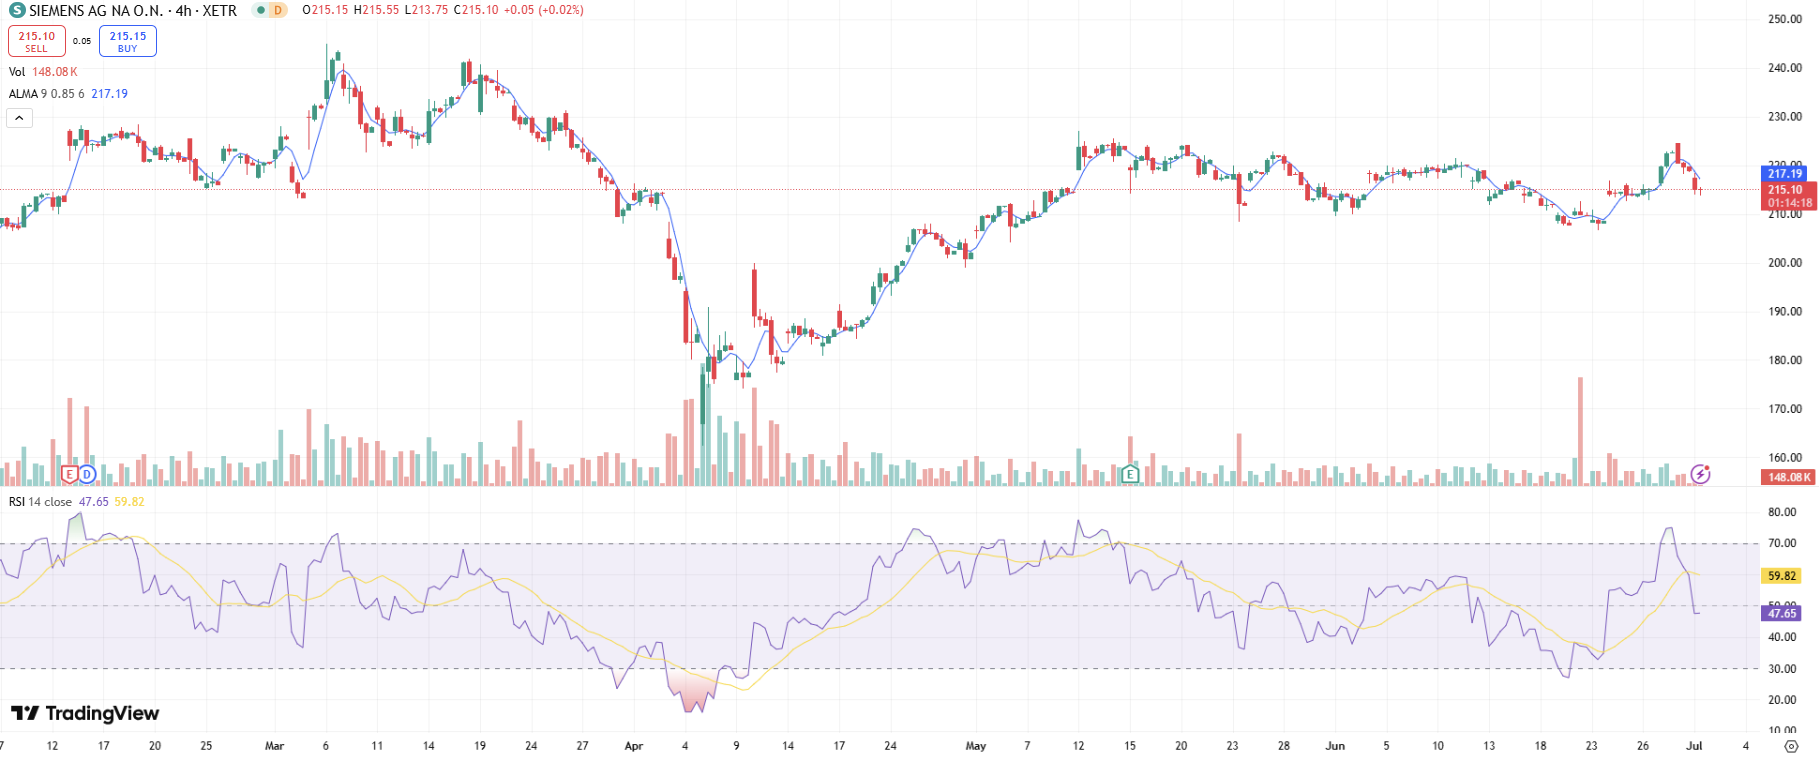Click the Jun label on the time axis
Screen dimensions: 1819x757
[x=1335, y=746]
